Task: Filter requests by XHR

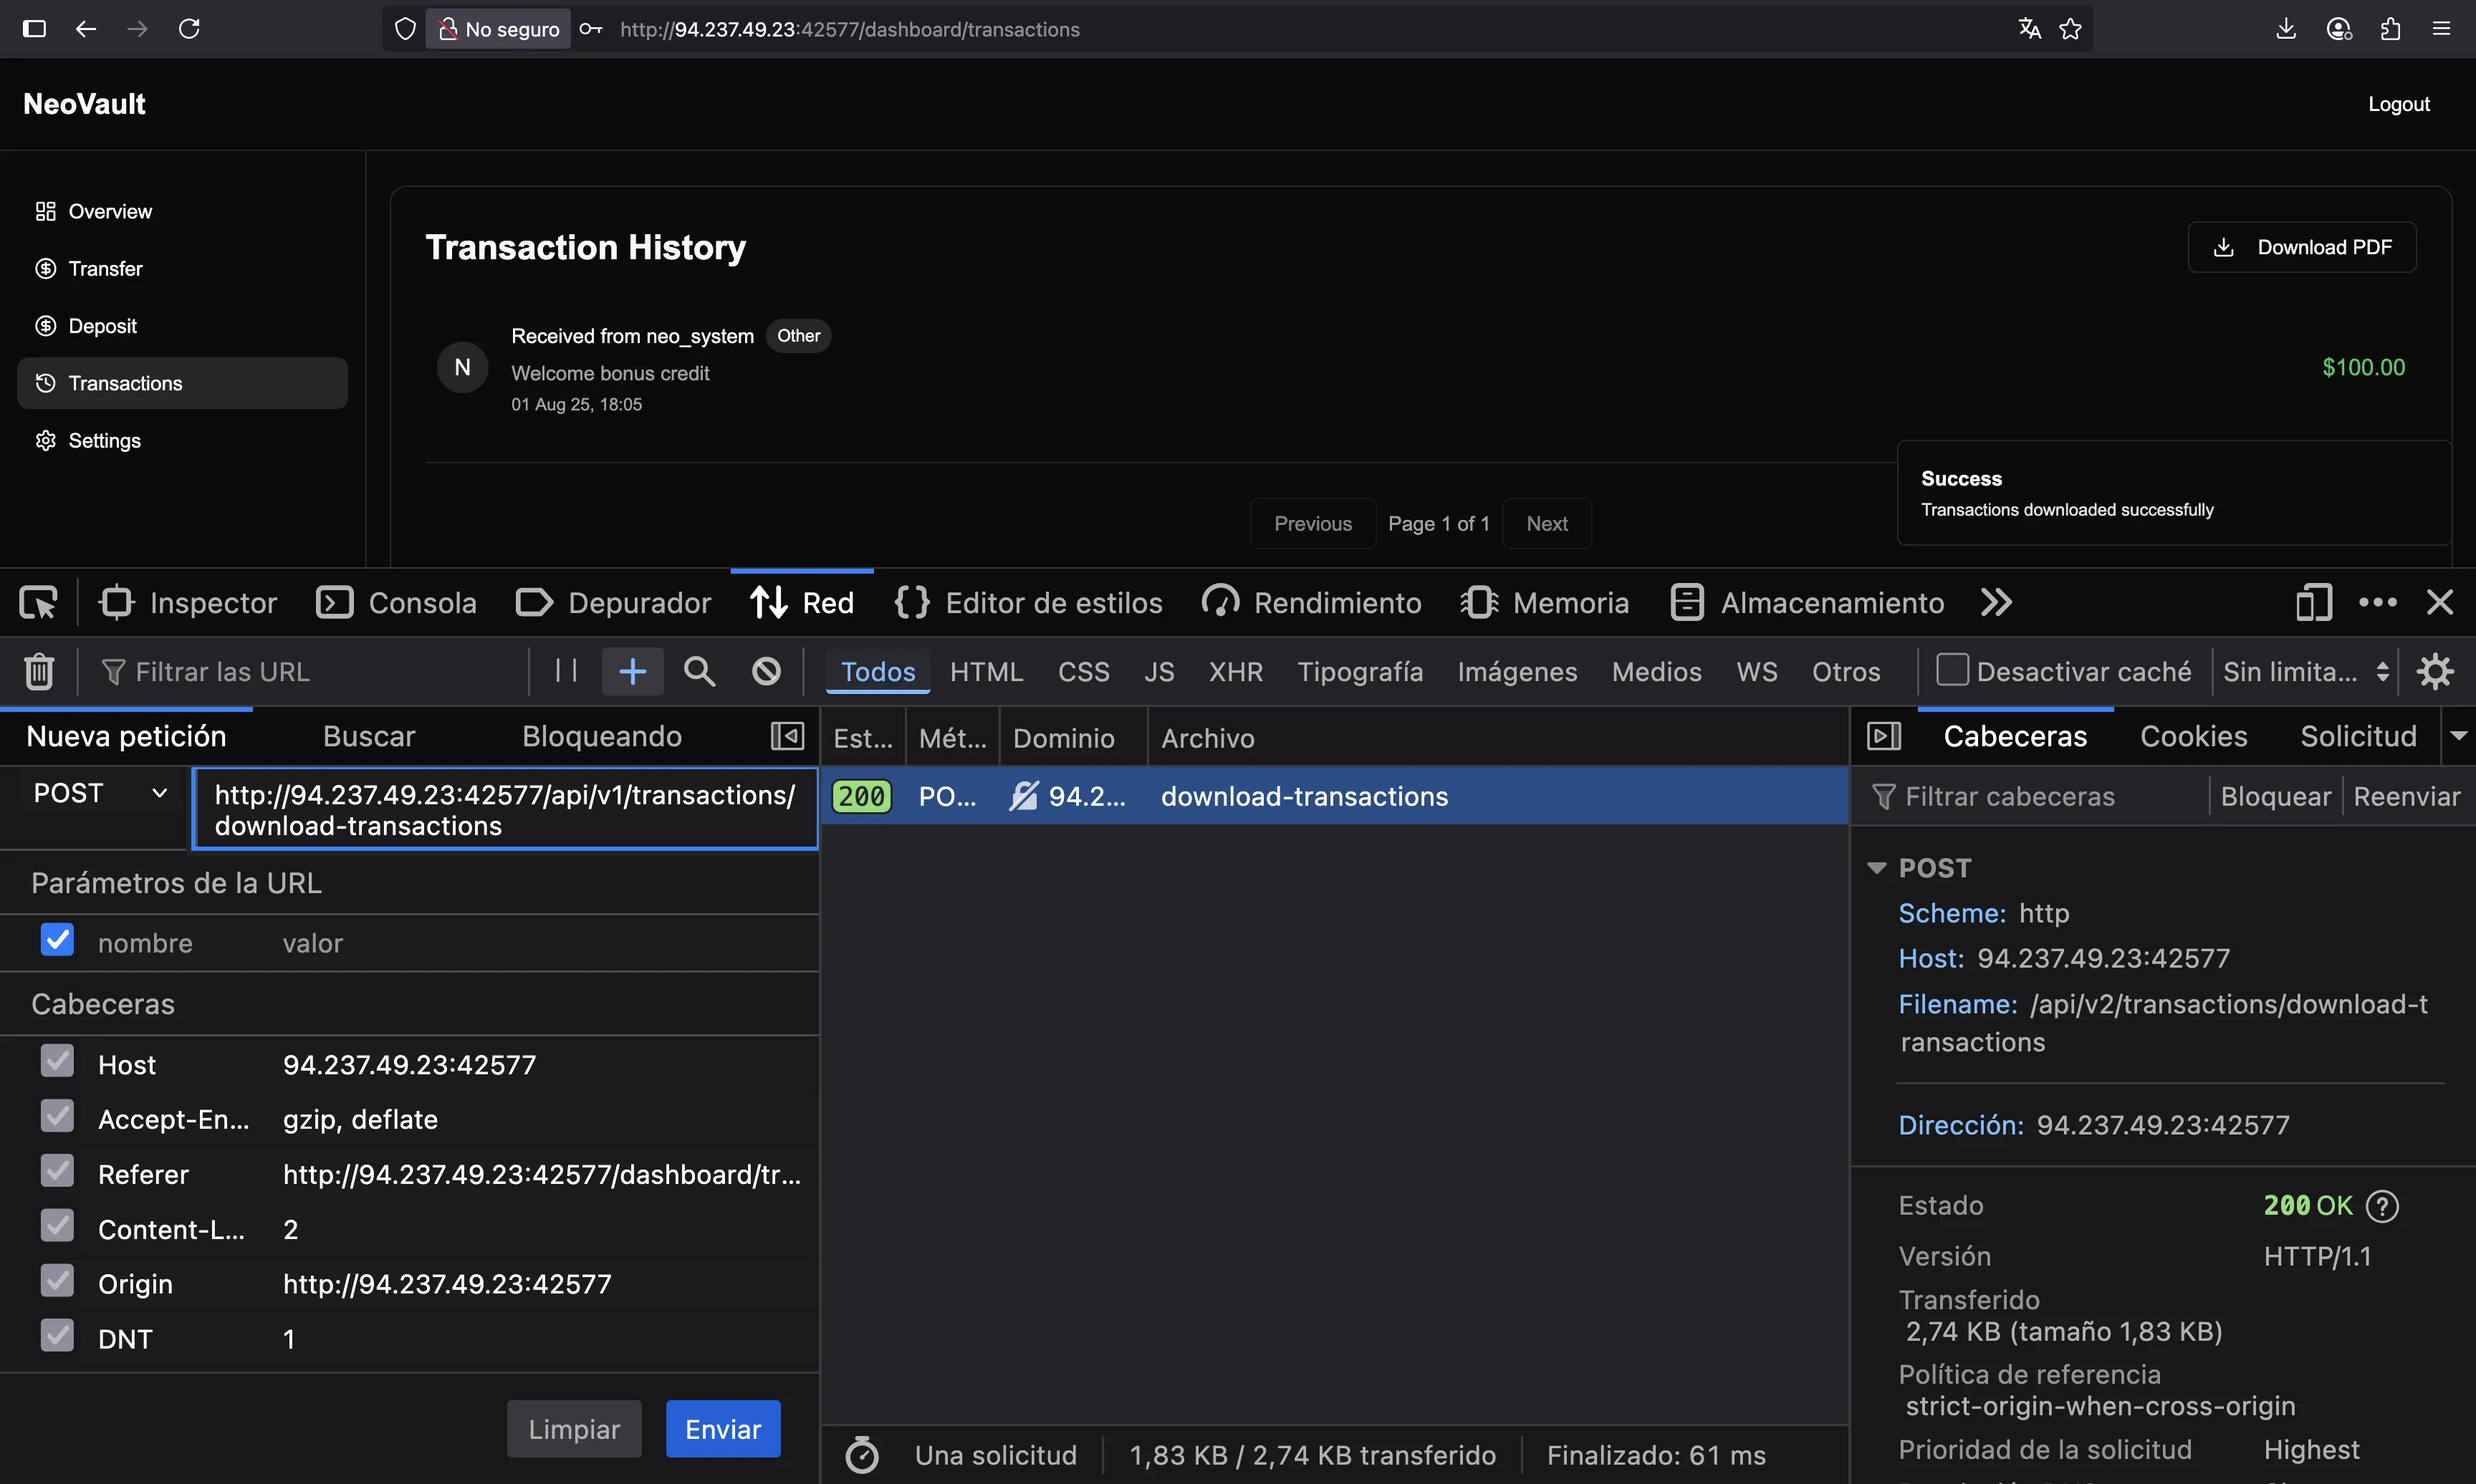Action: pos(1235,672)
